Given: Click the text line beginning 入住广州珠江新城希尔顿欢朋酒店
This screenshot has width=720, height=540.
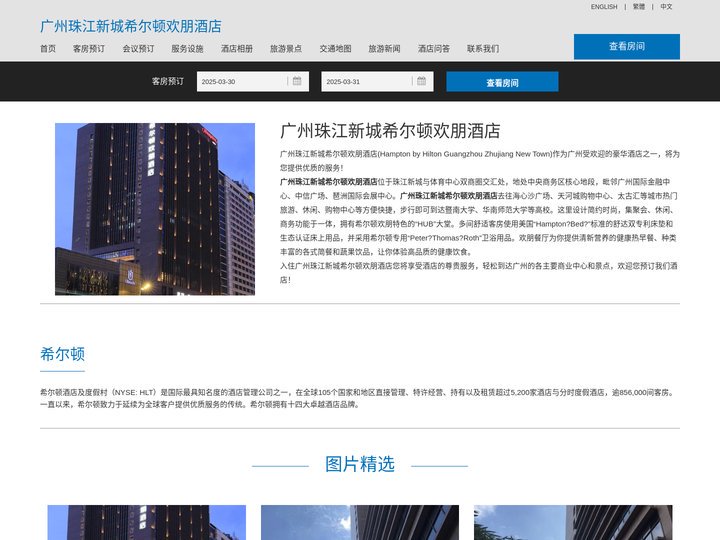Looking at the screenshot, I should (x=479, y=273).
